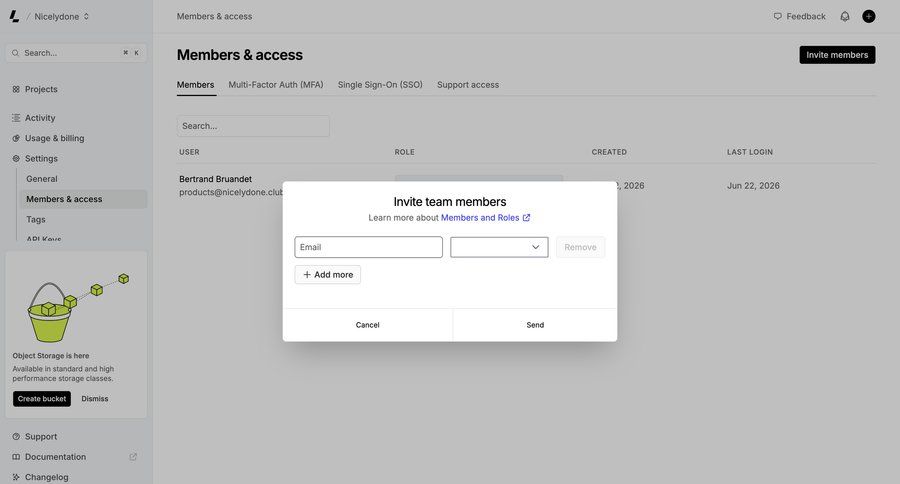Click products@nicelydone.club email text

231,192
